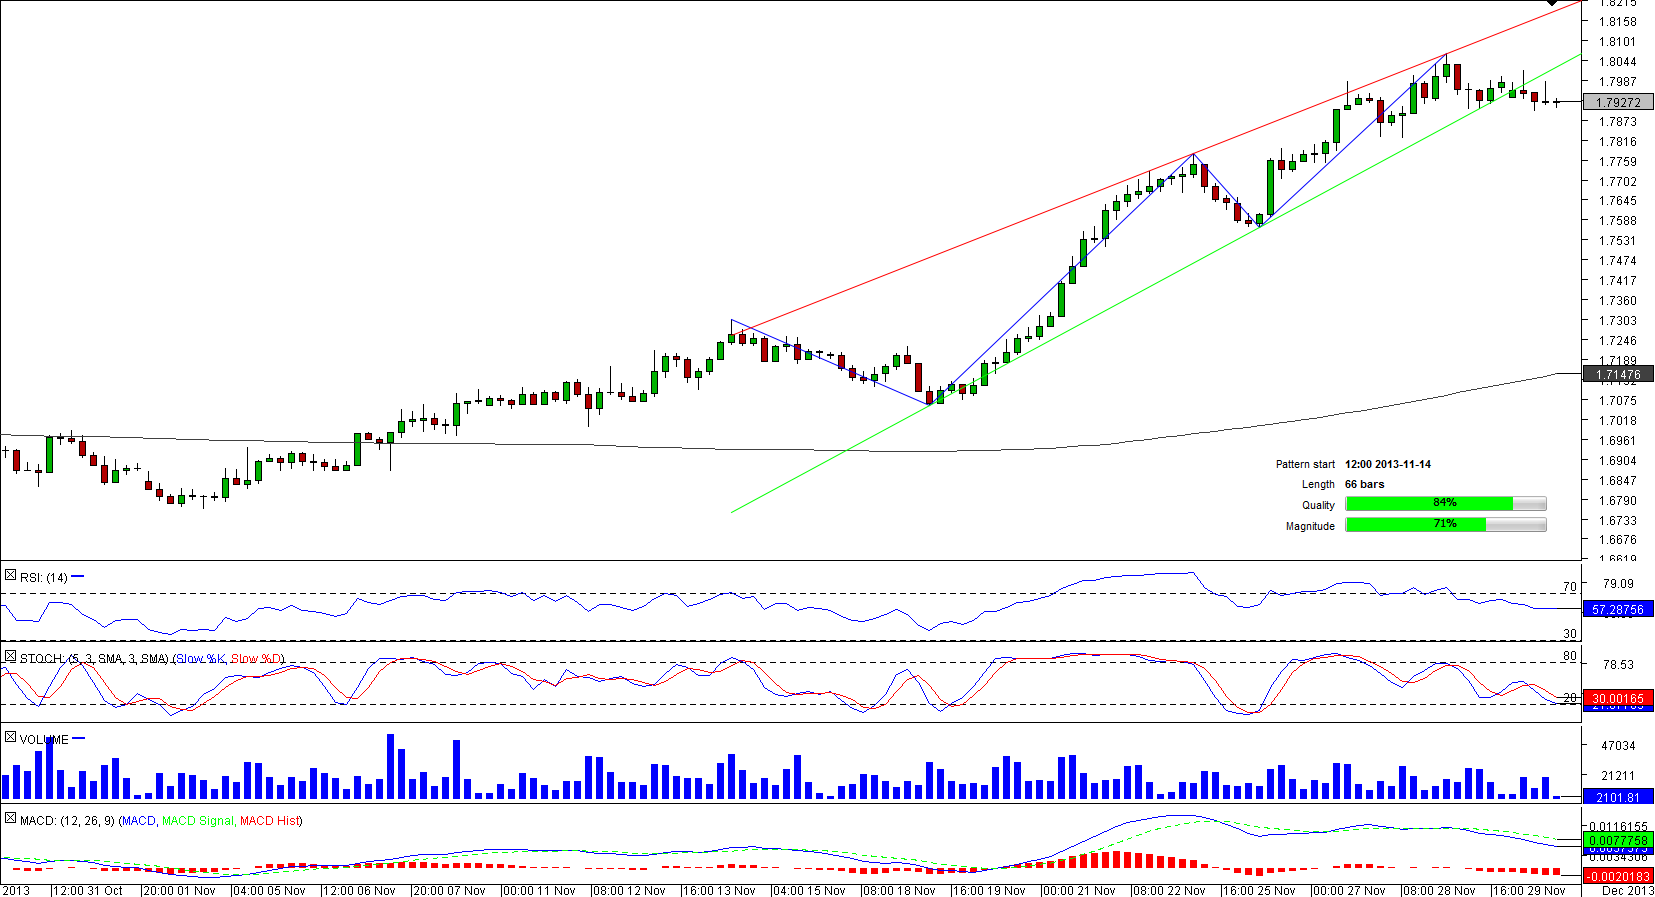Click the MACD panel box icon
The width and height of the screenshot is (1655, 897).
10,818
